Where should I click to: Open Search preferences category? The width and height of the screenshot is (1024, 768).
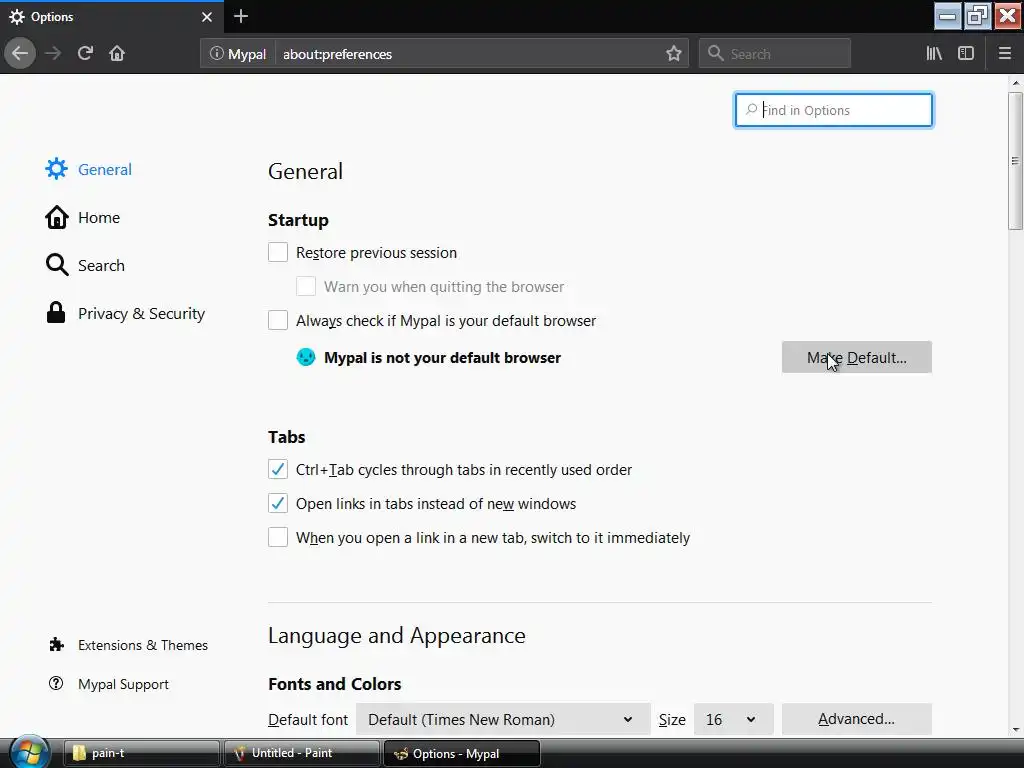85,265
